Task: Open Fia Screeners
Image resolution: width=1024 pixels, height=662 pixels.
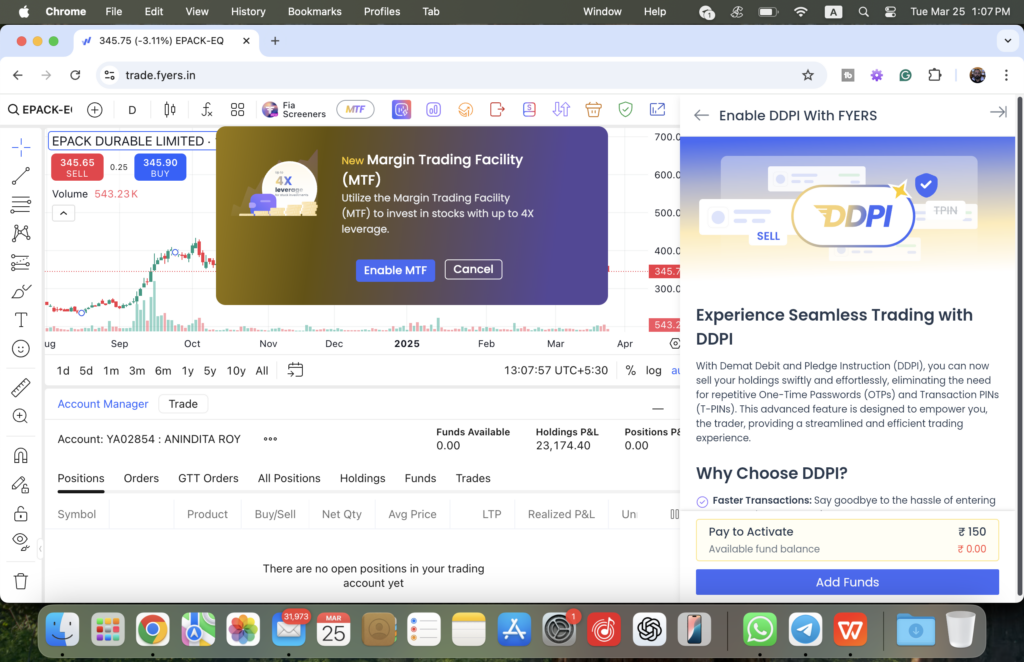Action: [294, 110]
